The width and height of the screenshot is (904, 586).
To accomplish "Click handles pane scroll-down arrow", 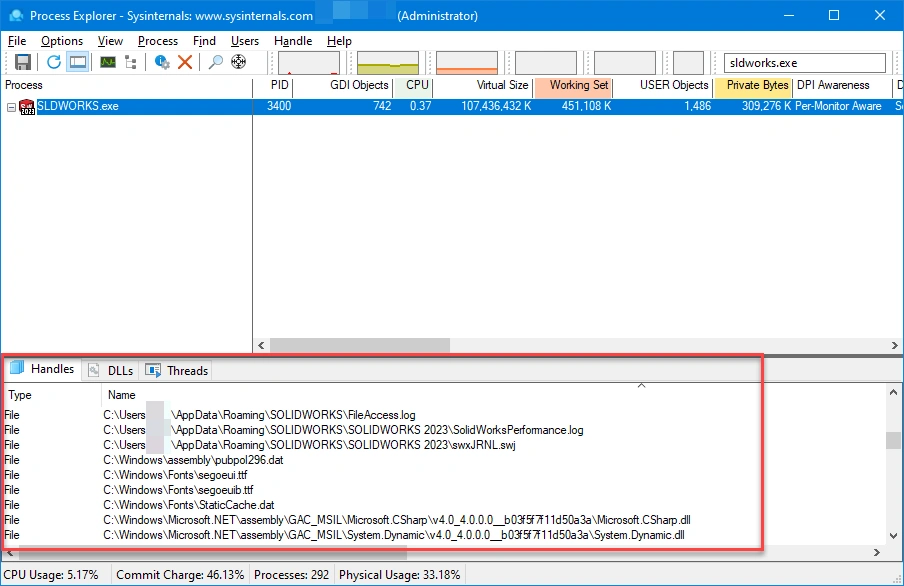I will coord(893,535).
